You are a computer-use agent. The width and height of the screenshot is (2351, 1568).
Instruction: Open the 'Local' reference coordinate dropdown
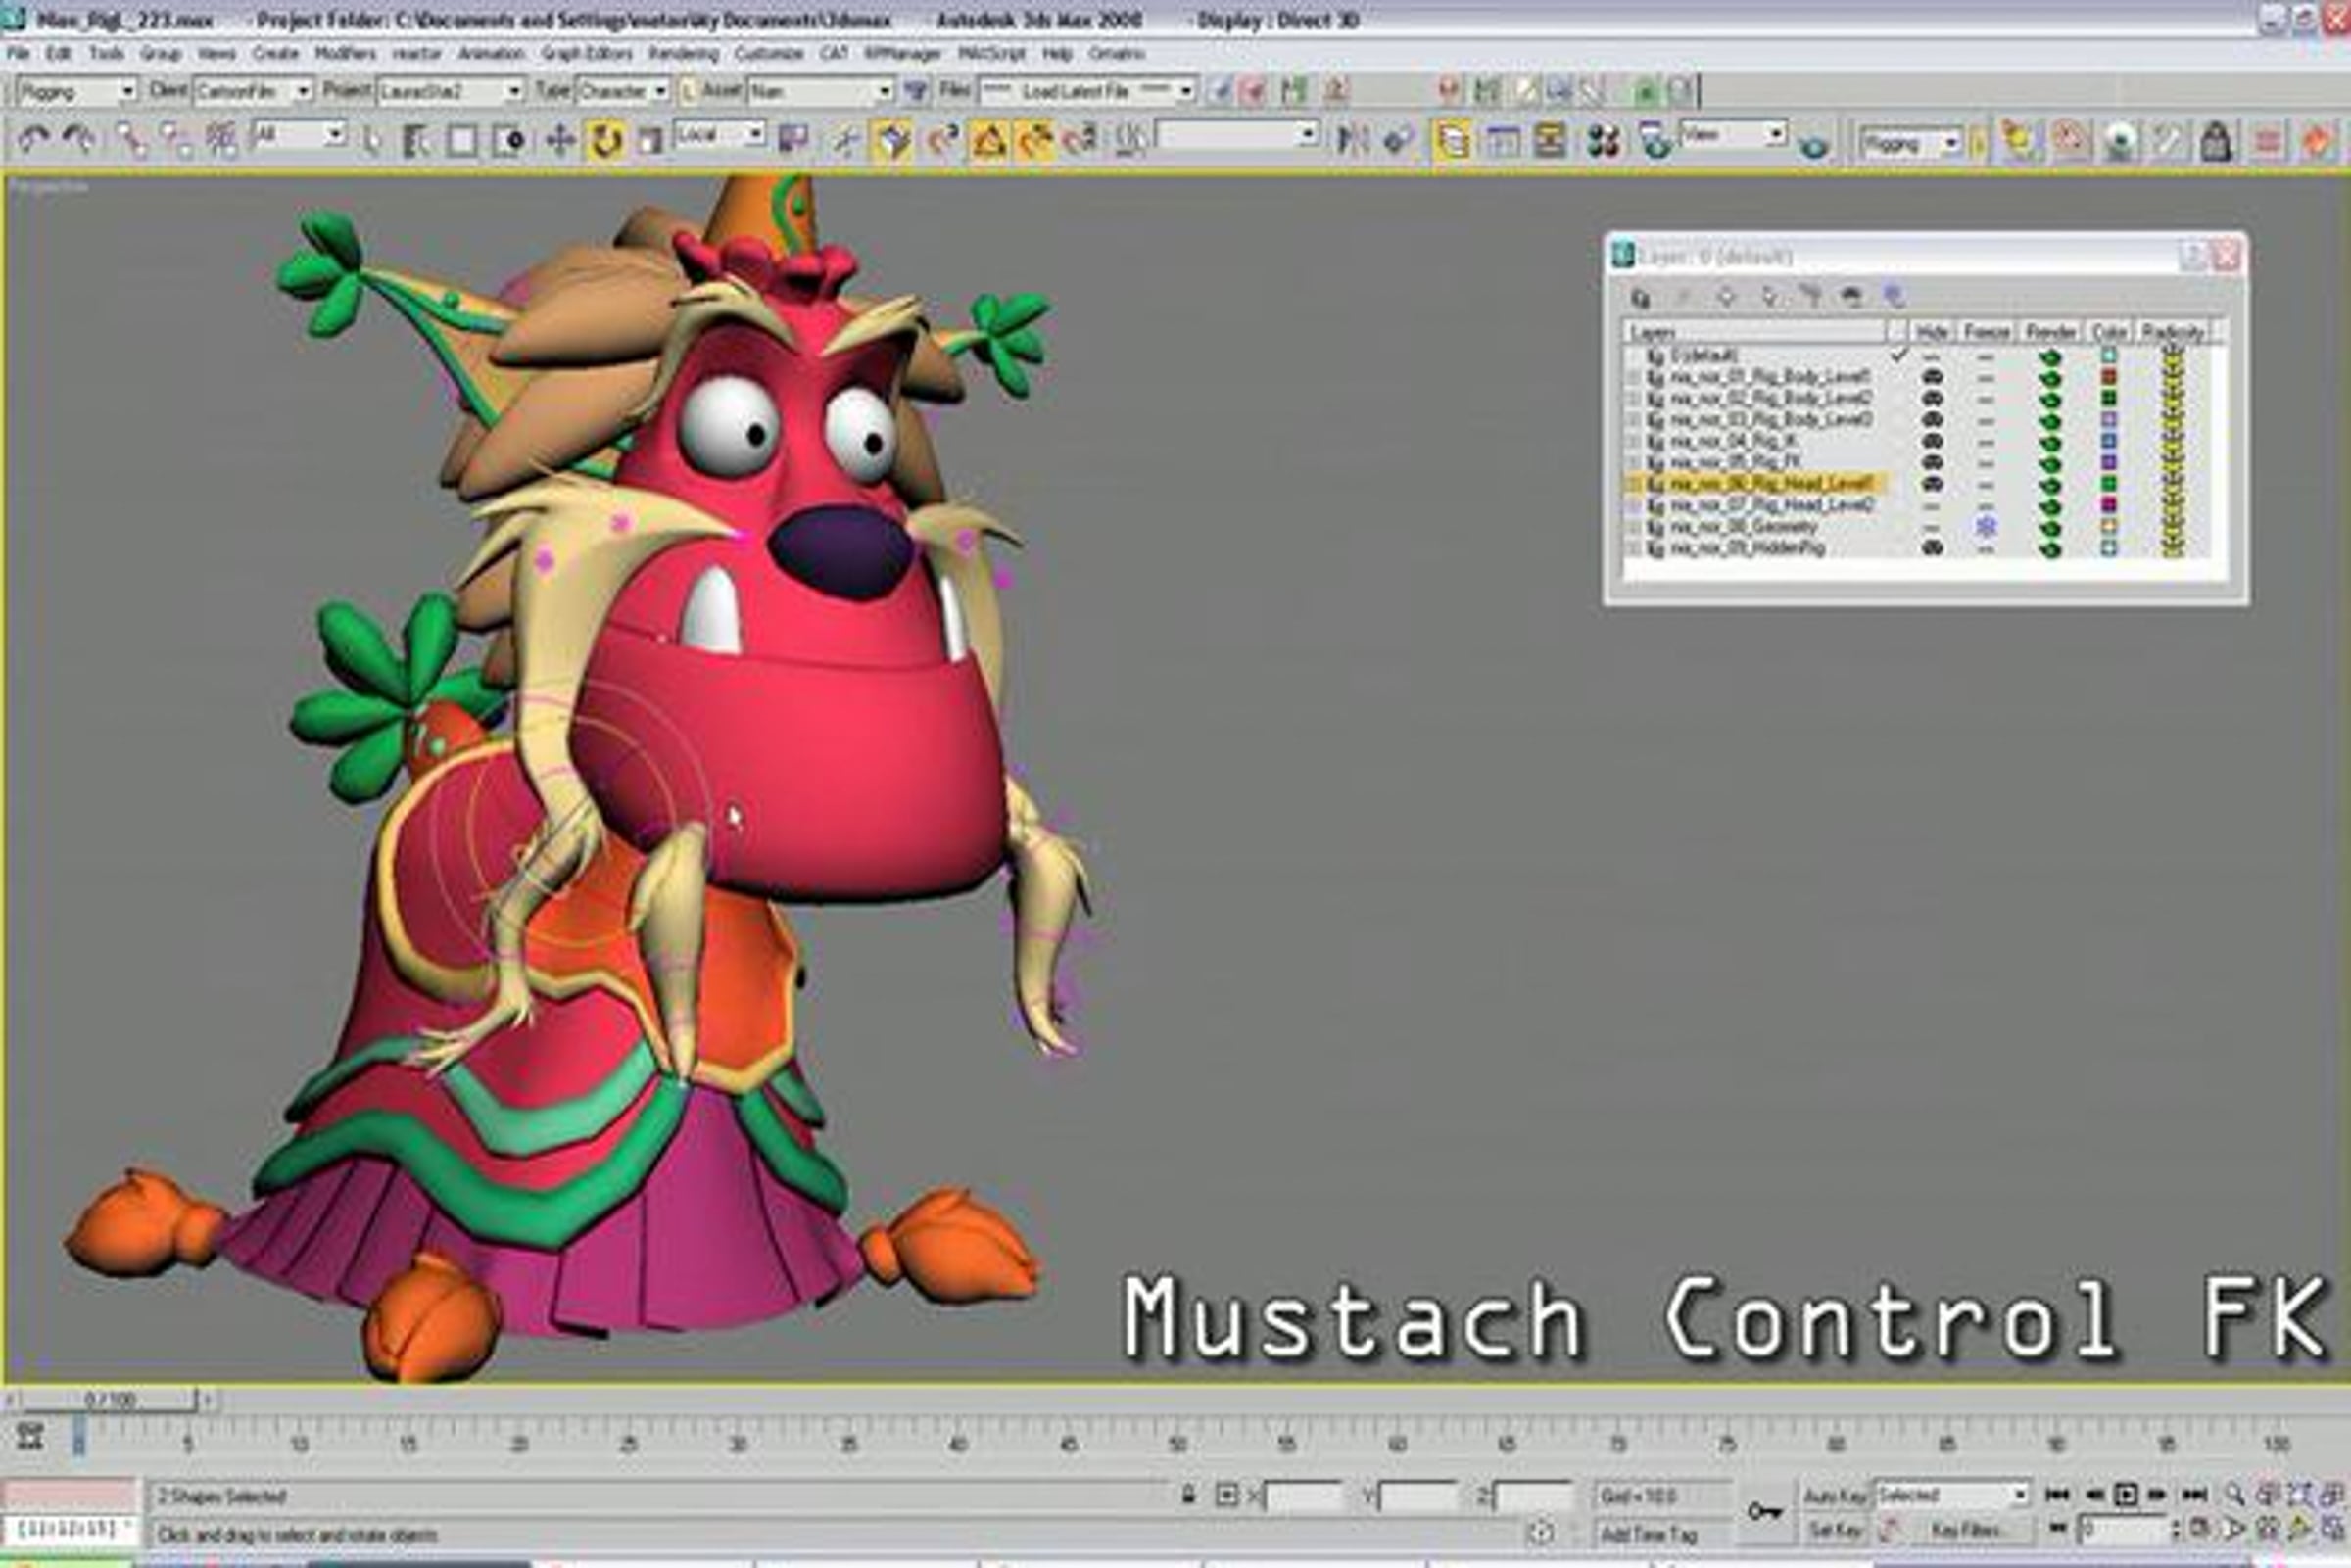click(x=720, y=134)
